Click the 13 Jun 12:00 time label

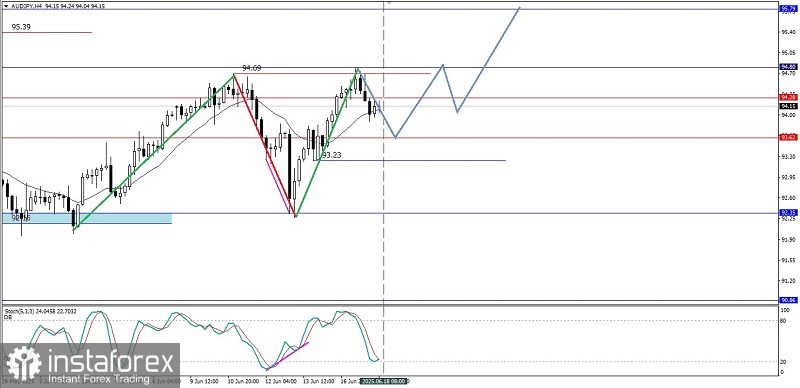pyautogui.click(x=317, y=381)
